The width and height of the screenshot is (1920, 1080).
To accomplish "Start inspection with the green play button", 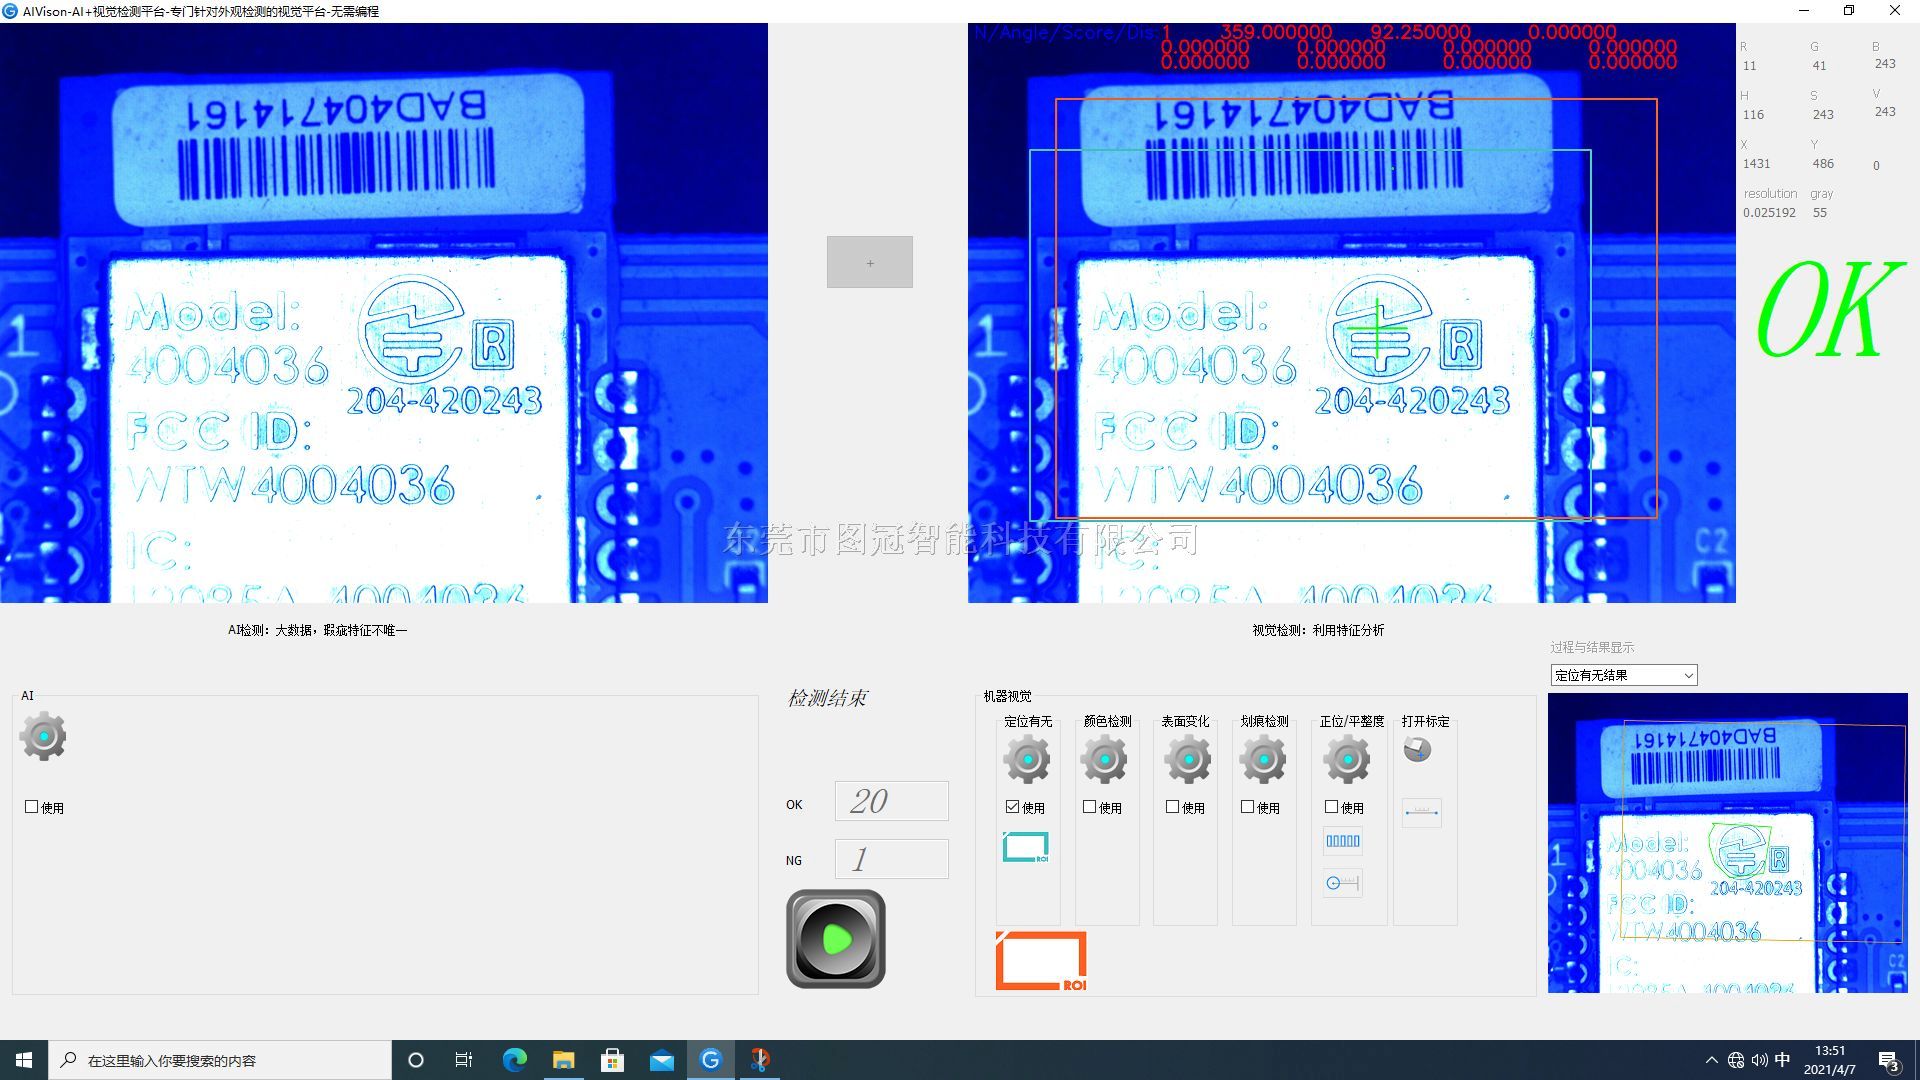I will [x=836, y=939].
